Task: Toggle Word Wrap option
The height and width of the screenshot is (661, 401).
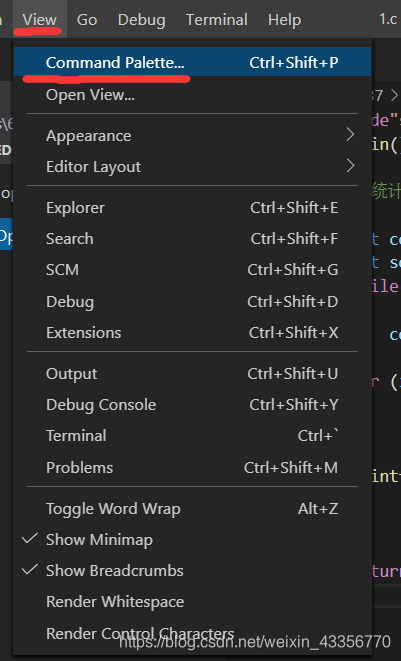Action: 192,509
